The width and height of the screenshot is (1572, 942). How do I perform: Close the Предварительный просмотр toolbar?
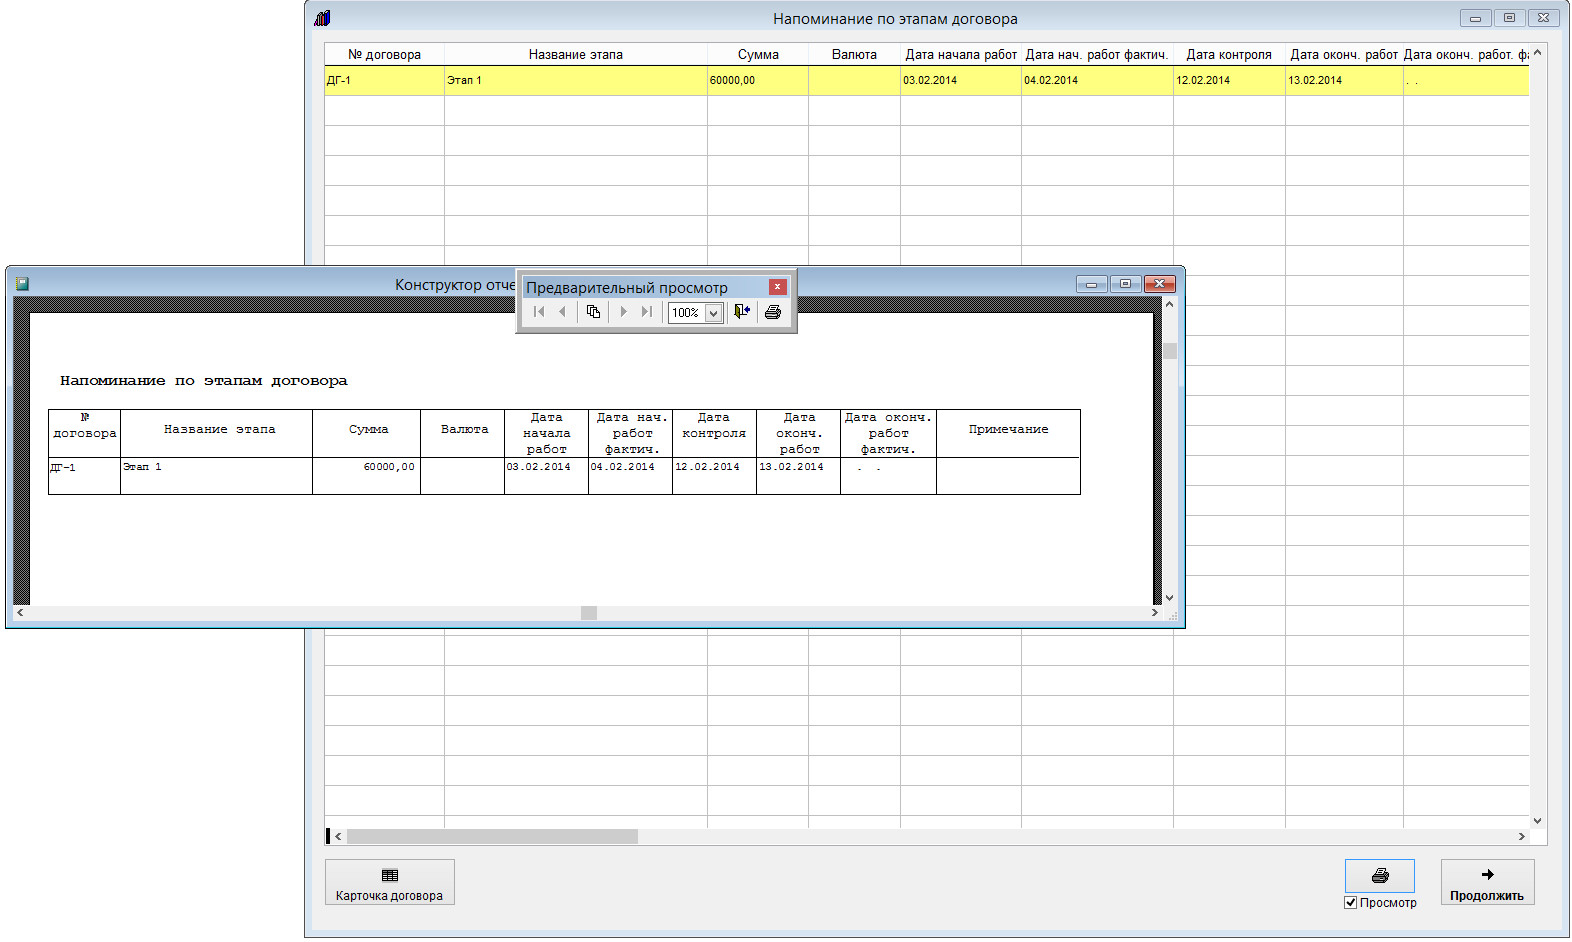[x=777, y=287]
